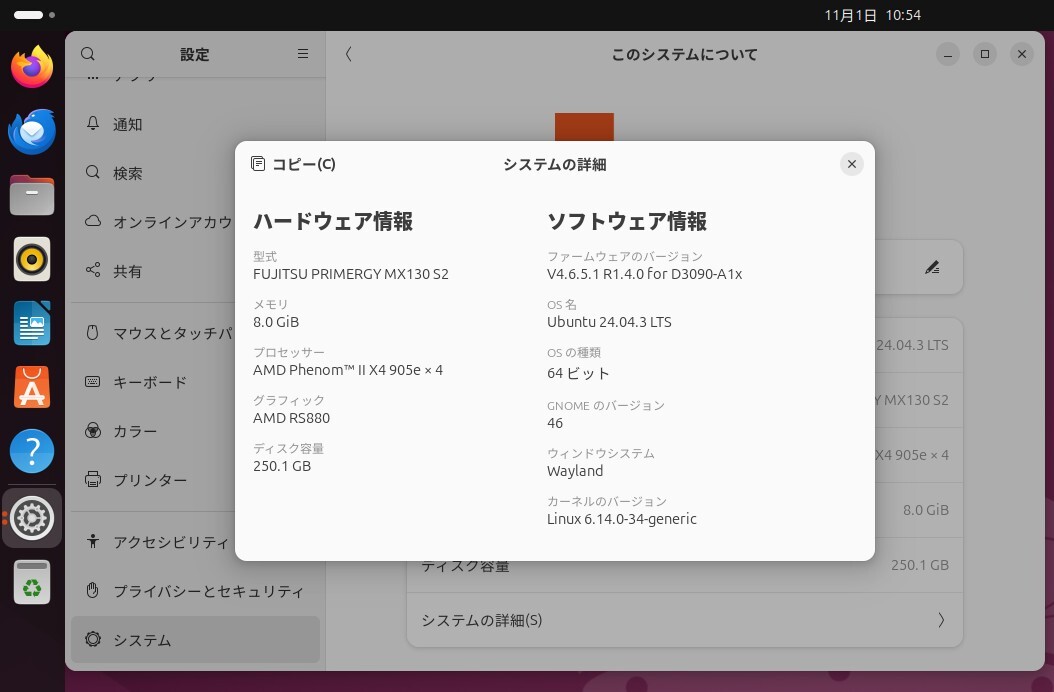The height and width of the screenshot is (692, 1054).
Task: Open the search icon in Settings sidebar
Action: [x=88, y=54]
